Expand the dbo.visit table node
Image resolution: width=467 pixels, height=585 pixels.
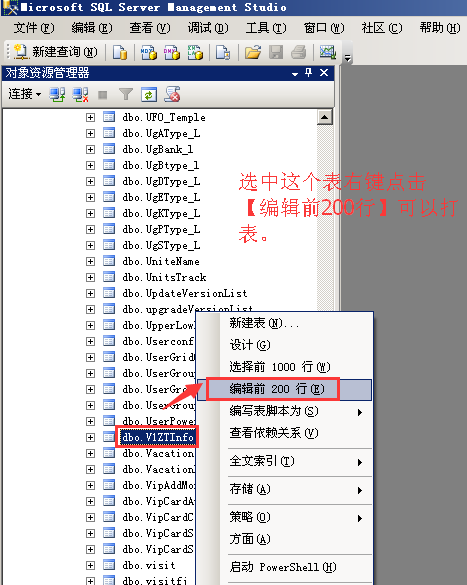tap(90, 566)
